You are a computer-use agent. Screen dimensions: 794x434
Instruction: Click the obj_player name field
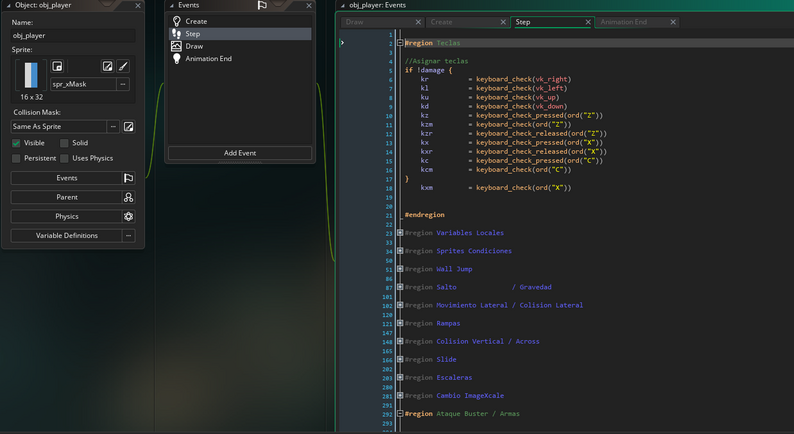point(73,35)
